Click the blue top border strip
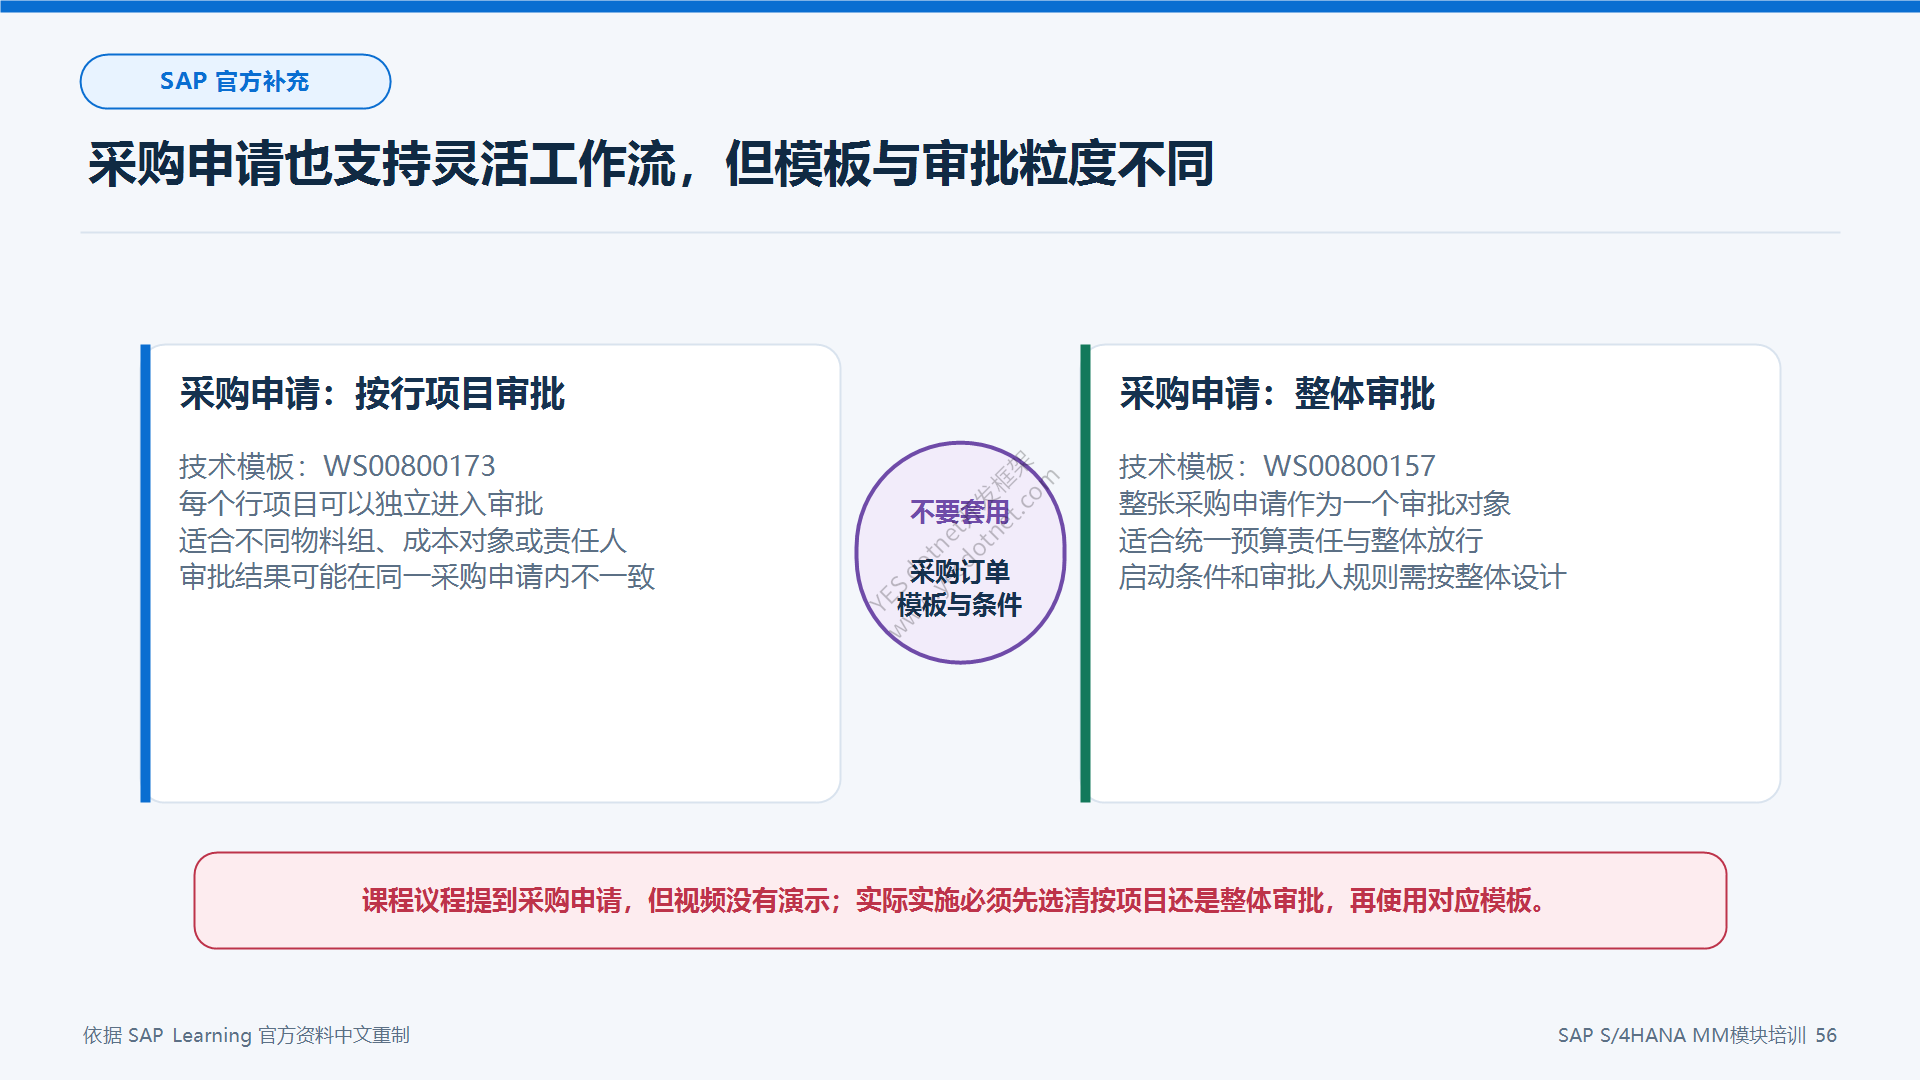This screenshot has height=1080, width=1920. point(960,6)
